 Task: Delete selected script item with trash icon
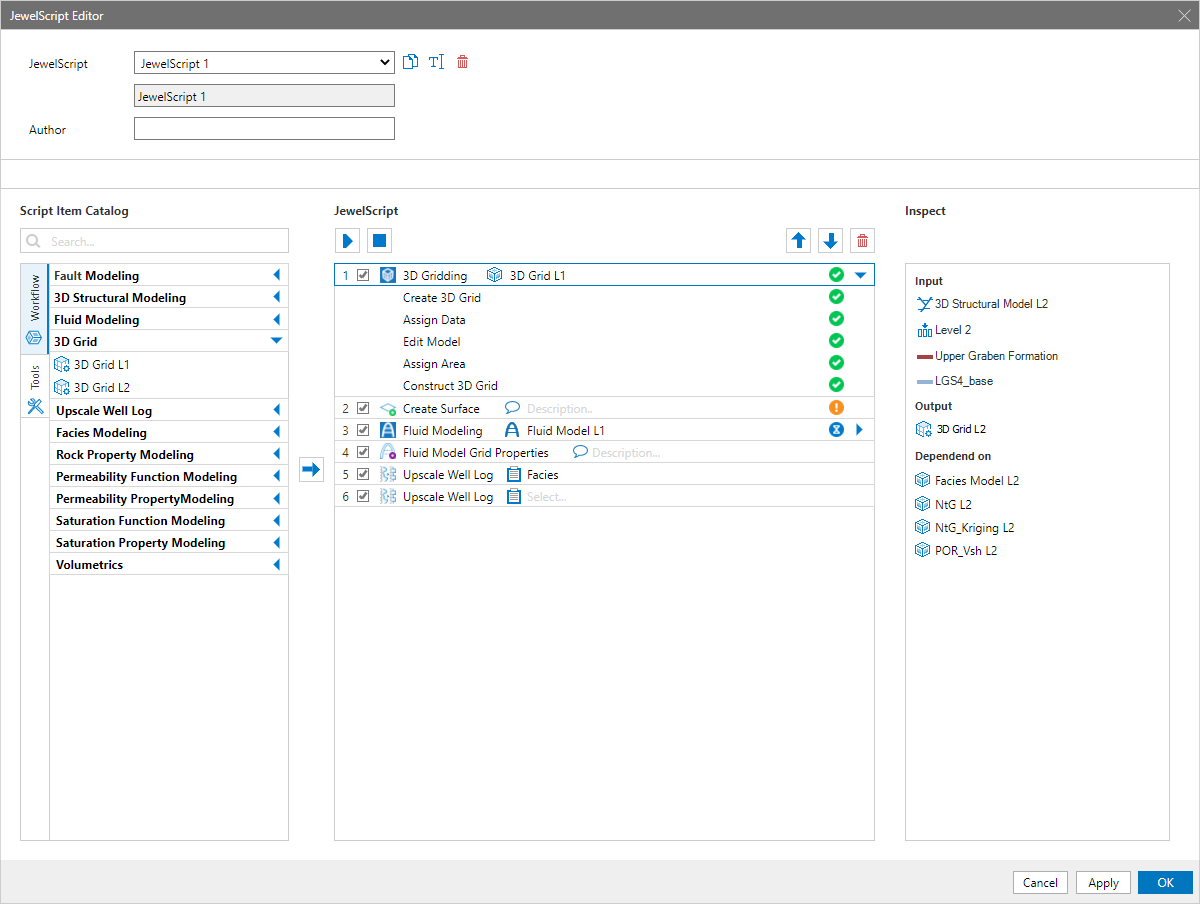[x=862, y=241]
